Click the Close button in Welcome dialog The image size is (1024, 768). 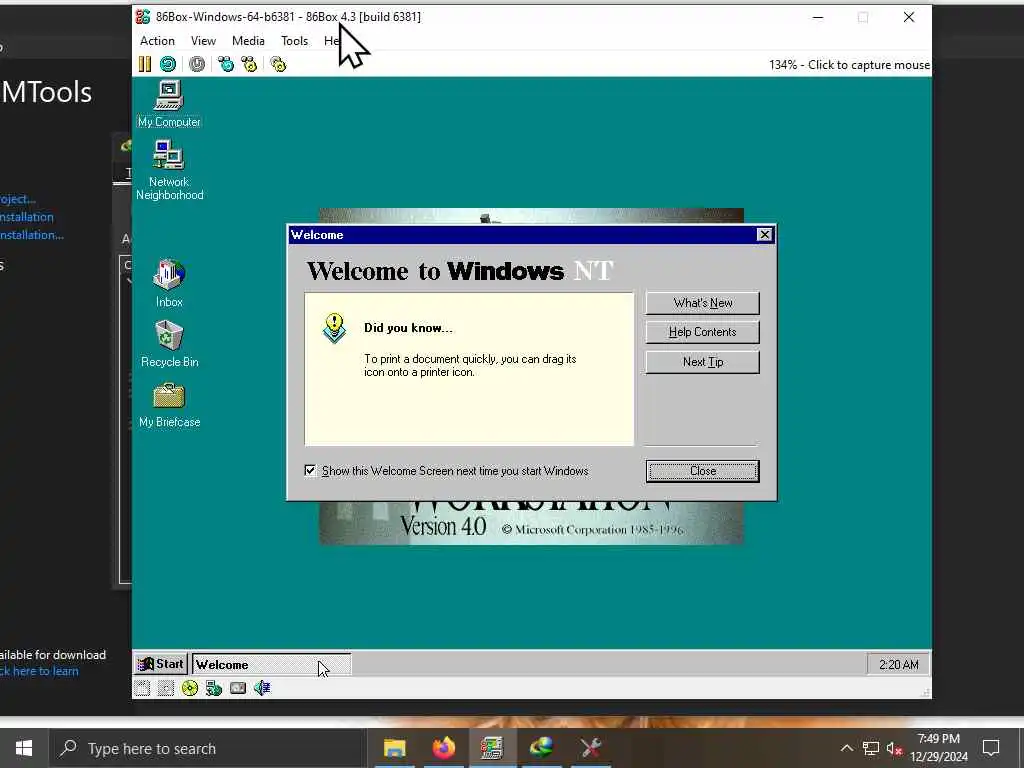pyautogui.click(x=703, y=471)
